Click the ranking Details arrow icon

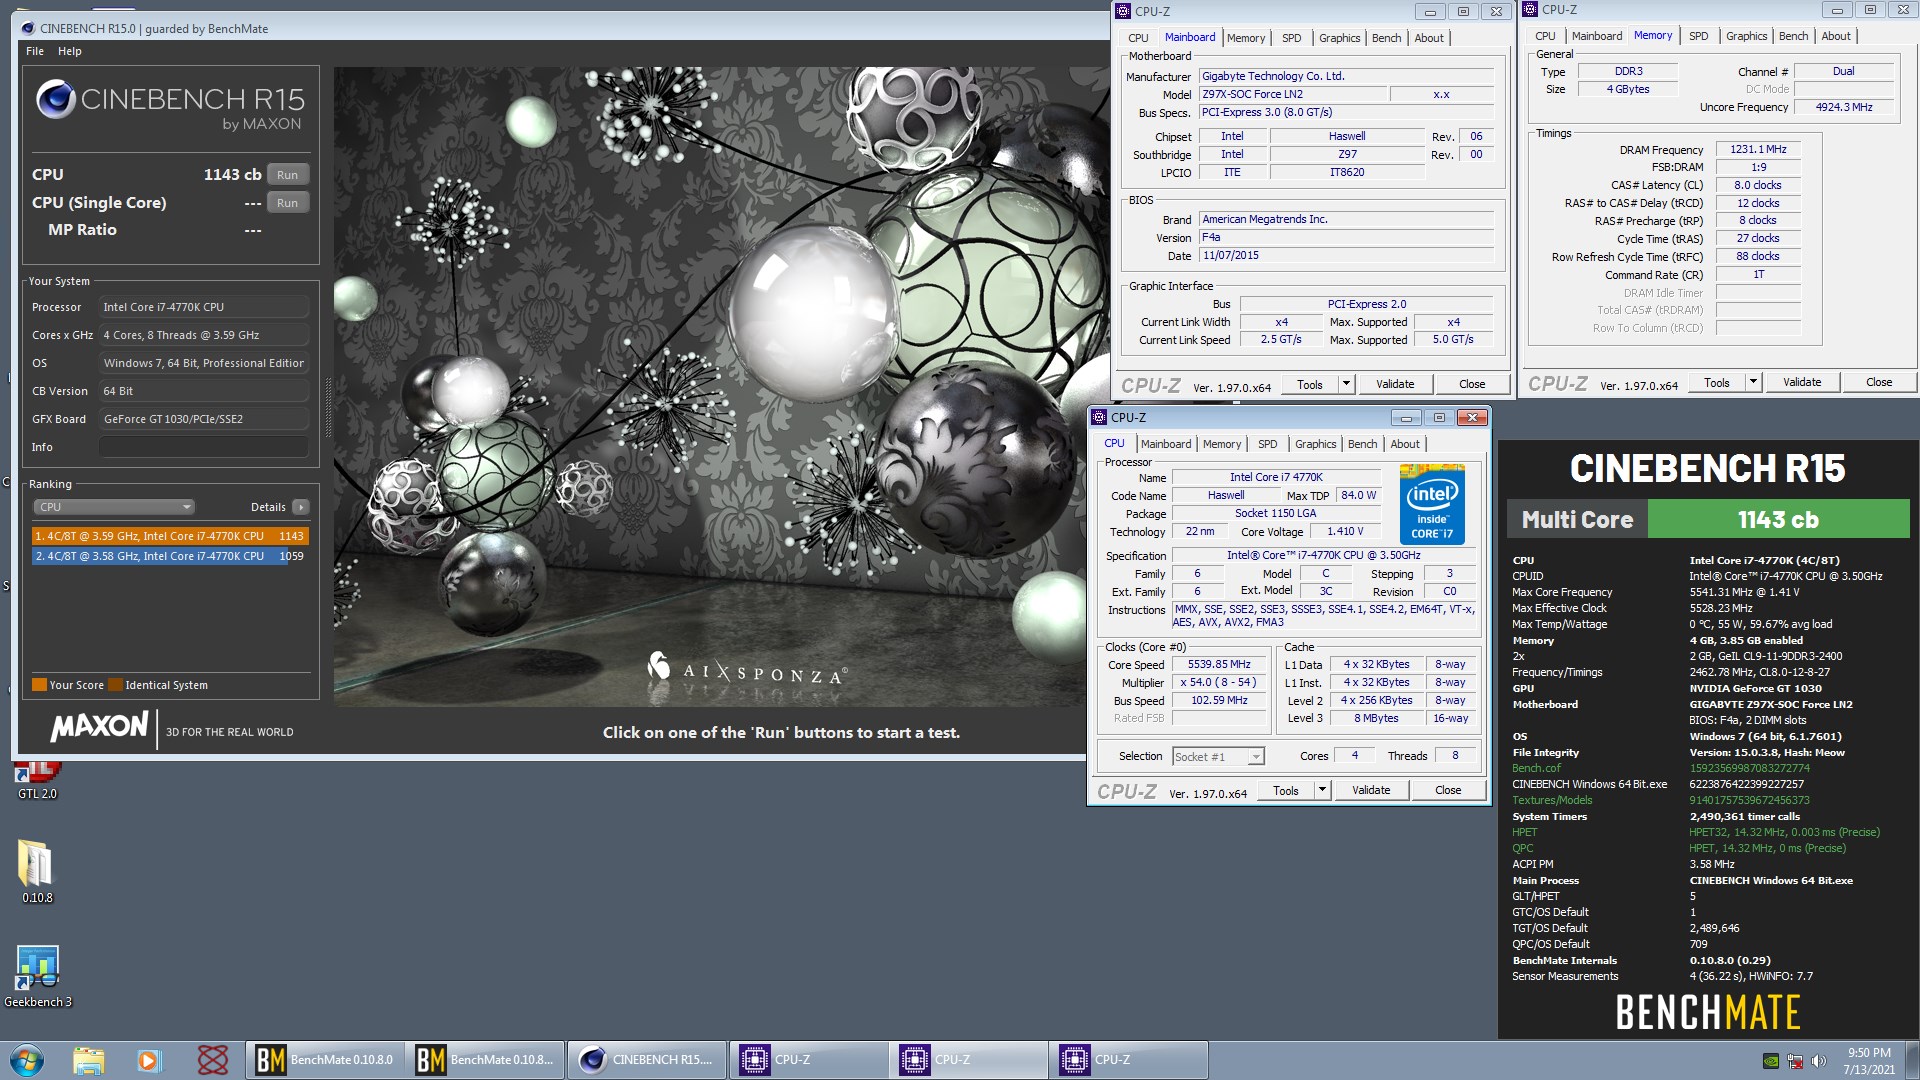(x=301, y=507)
